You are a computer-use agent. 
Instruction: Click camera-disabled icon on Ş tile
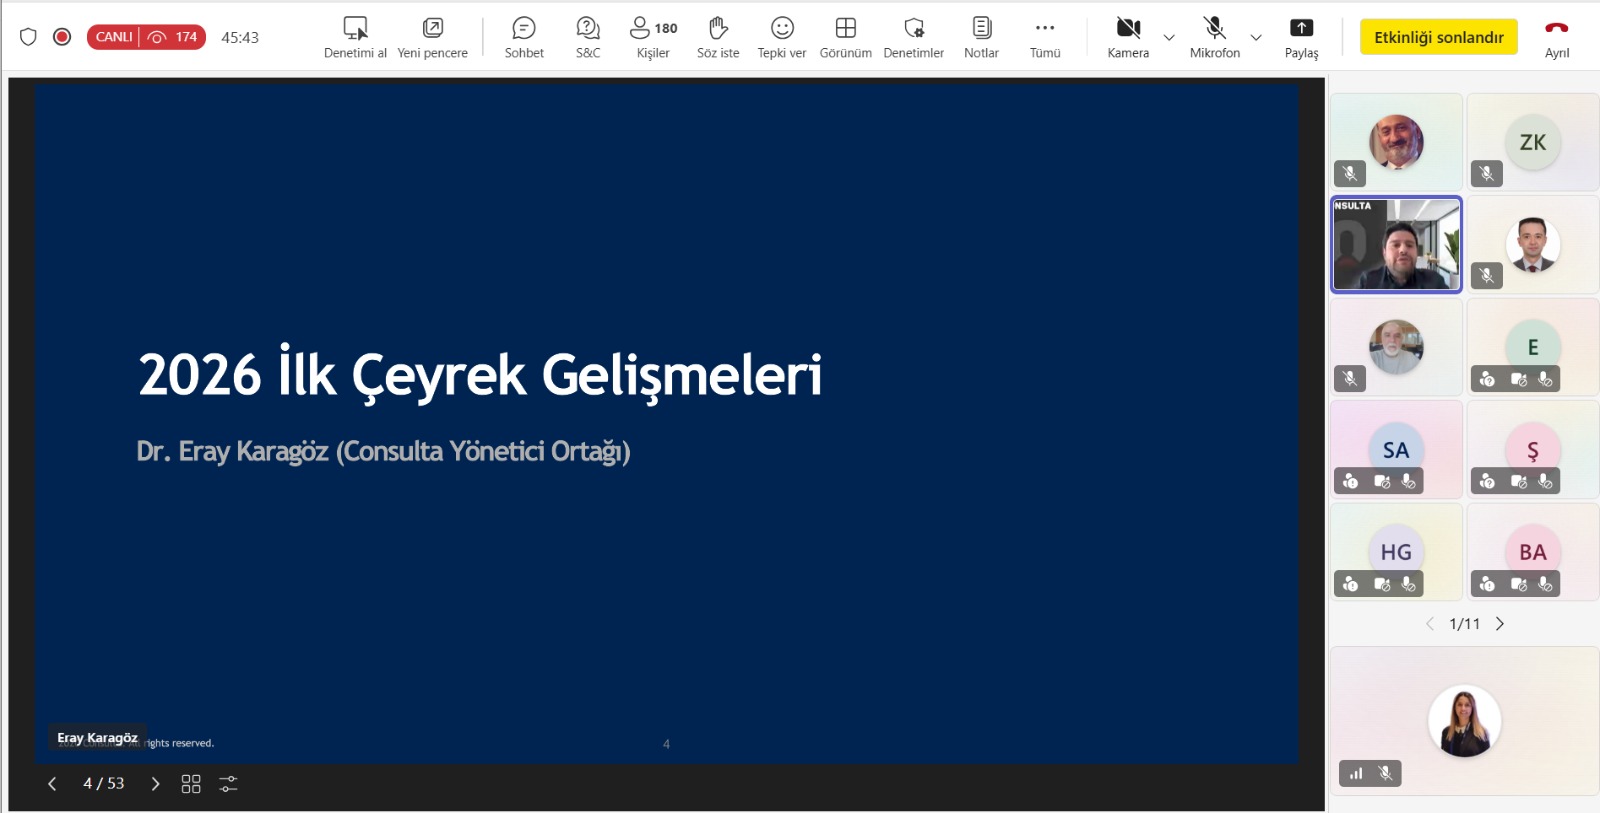coord(1518,481)
